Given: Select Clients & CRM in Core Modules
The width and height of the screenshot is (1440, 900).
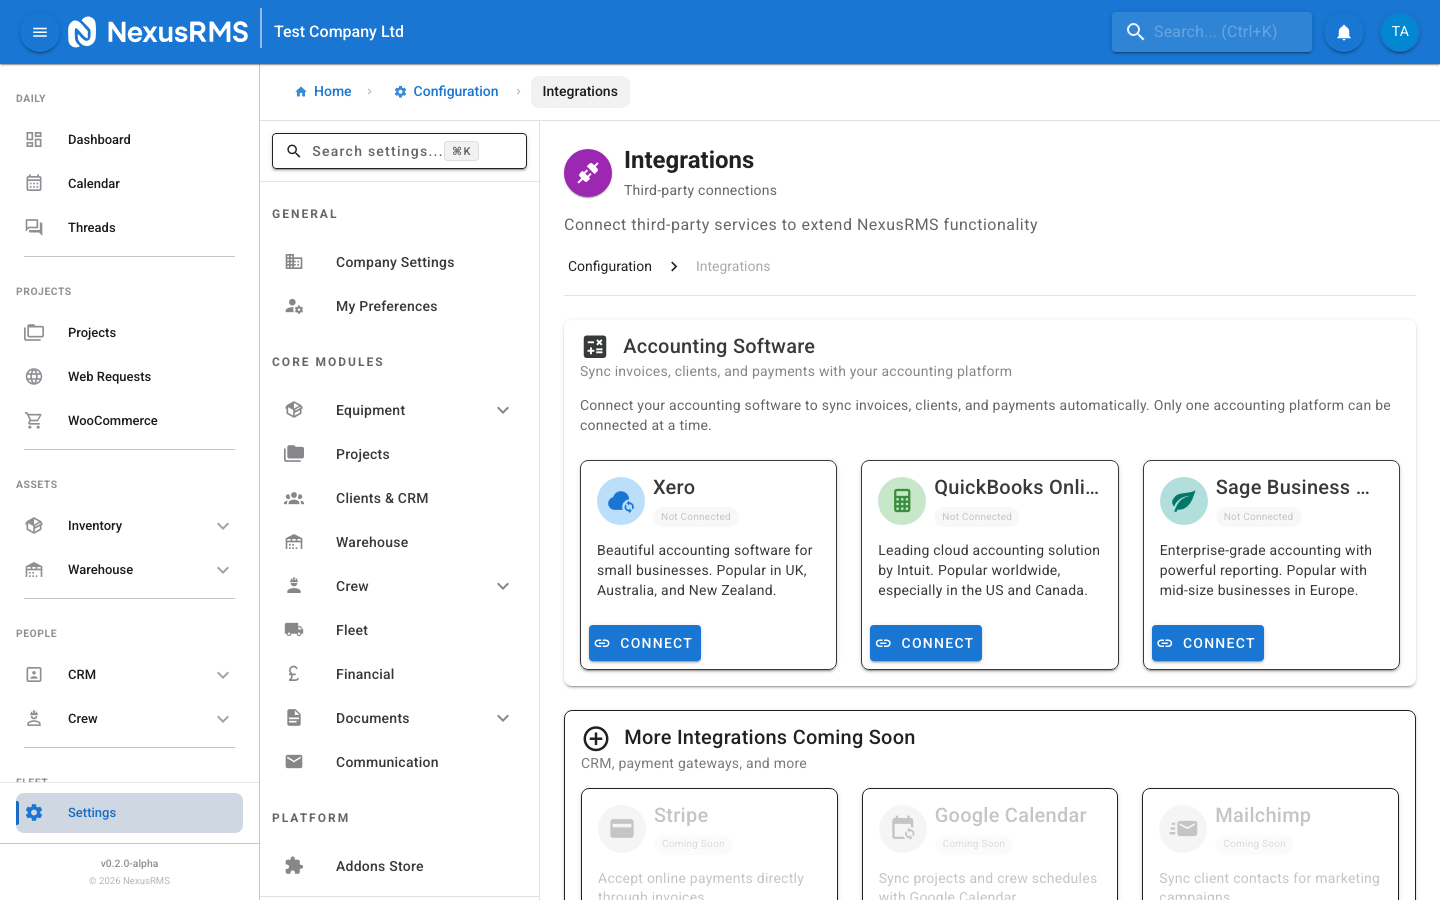Looking at the screenshot, I should click(381, 497).
